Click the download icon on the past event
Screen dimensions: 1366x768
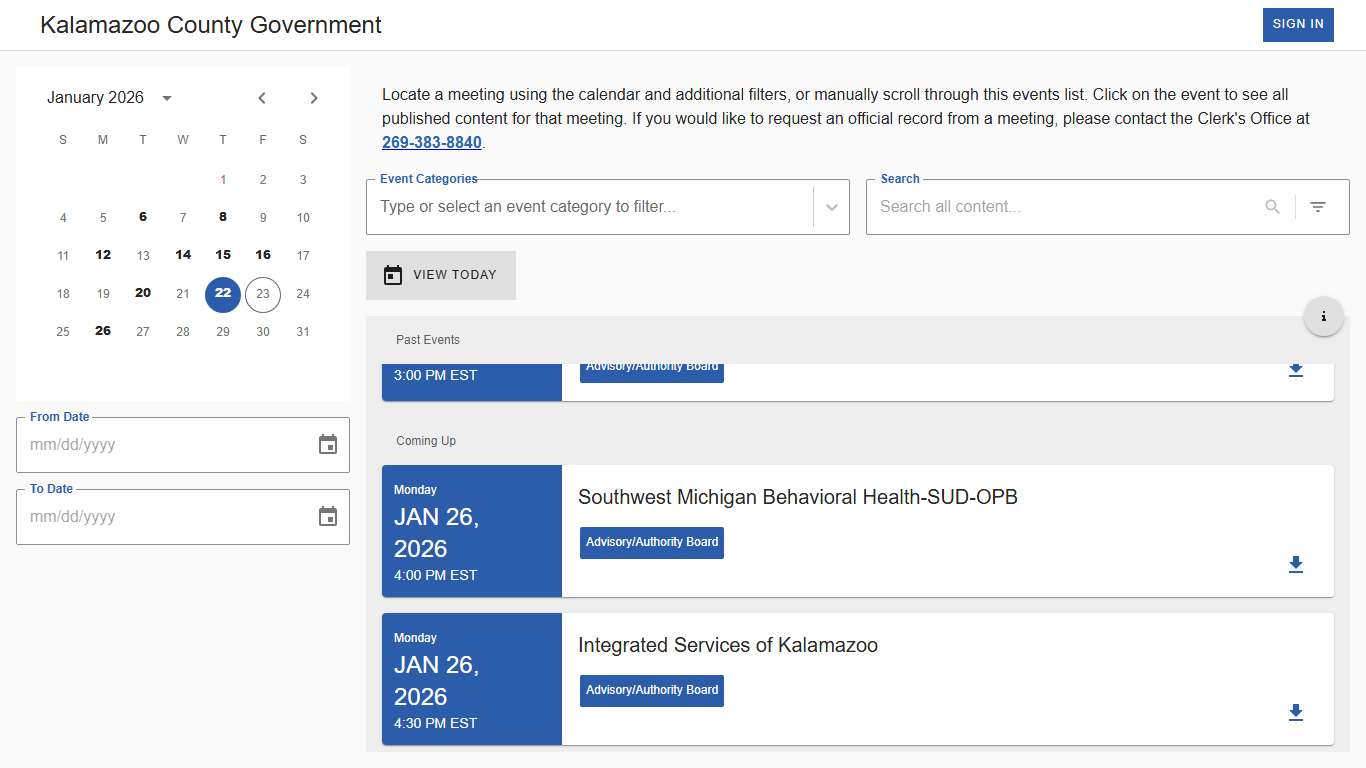[1296, 370]
